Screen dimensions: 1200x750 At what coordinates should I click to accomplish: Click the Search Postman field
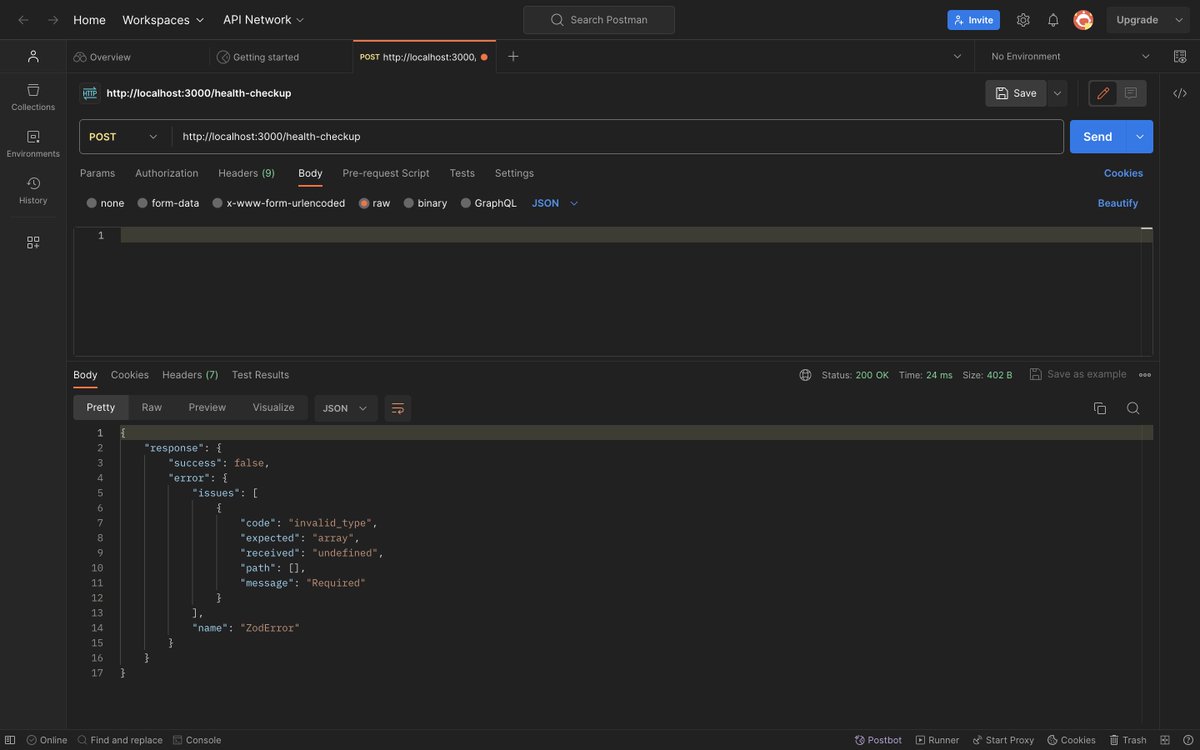[x=599, y=20]
